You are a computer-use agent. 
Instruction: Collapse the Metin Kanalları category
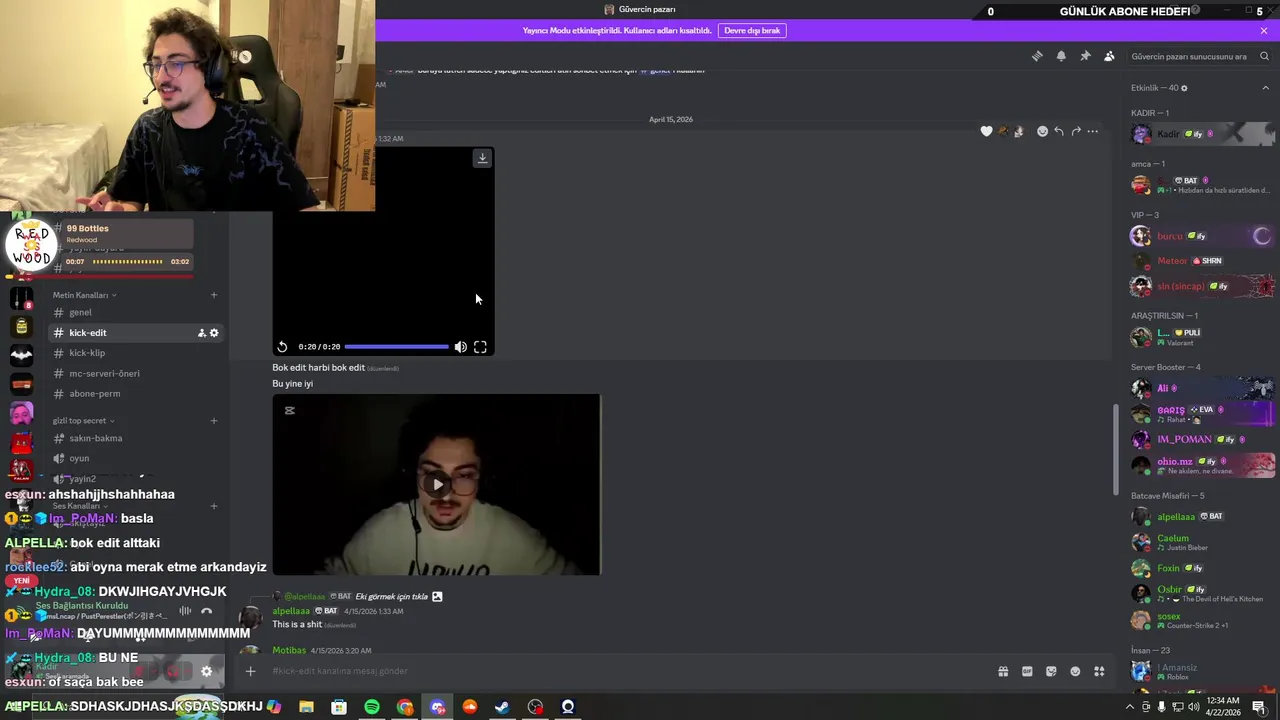[84, 295]
